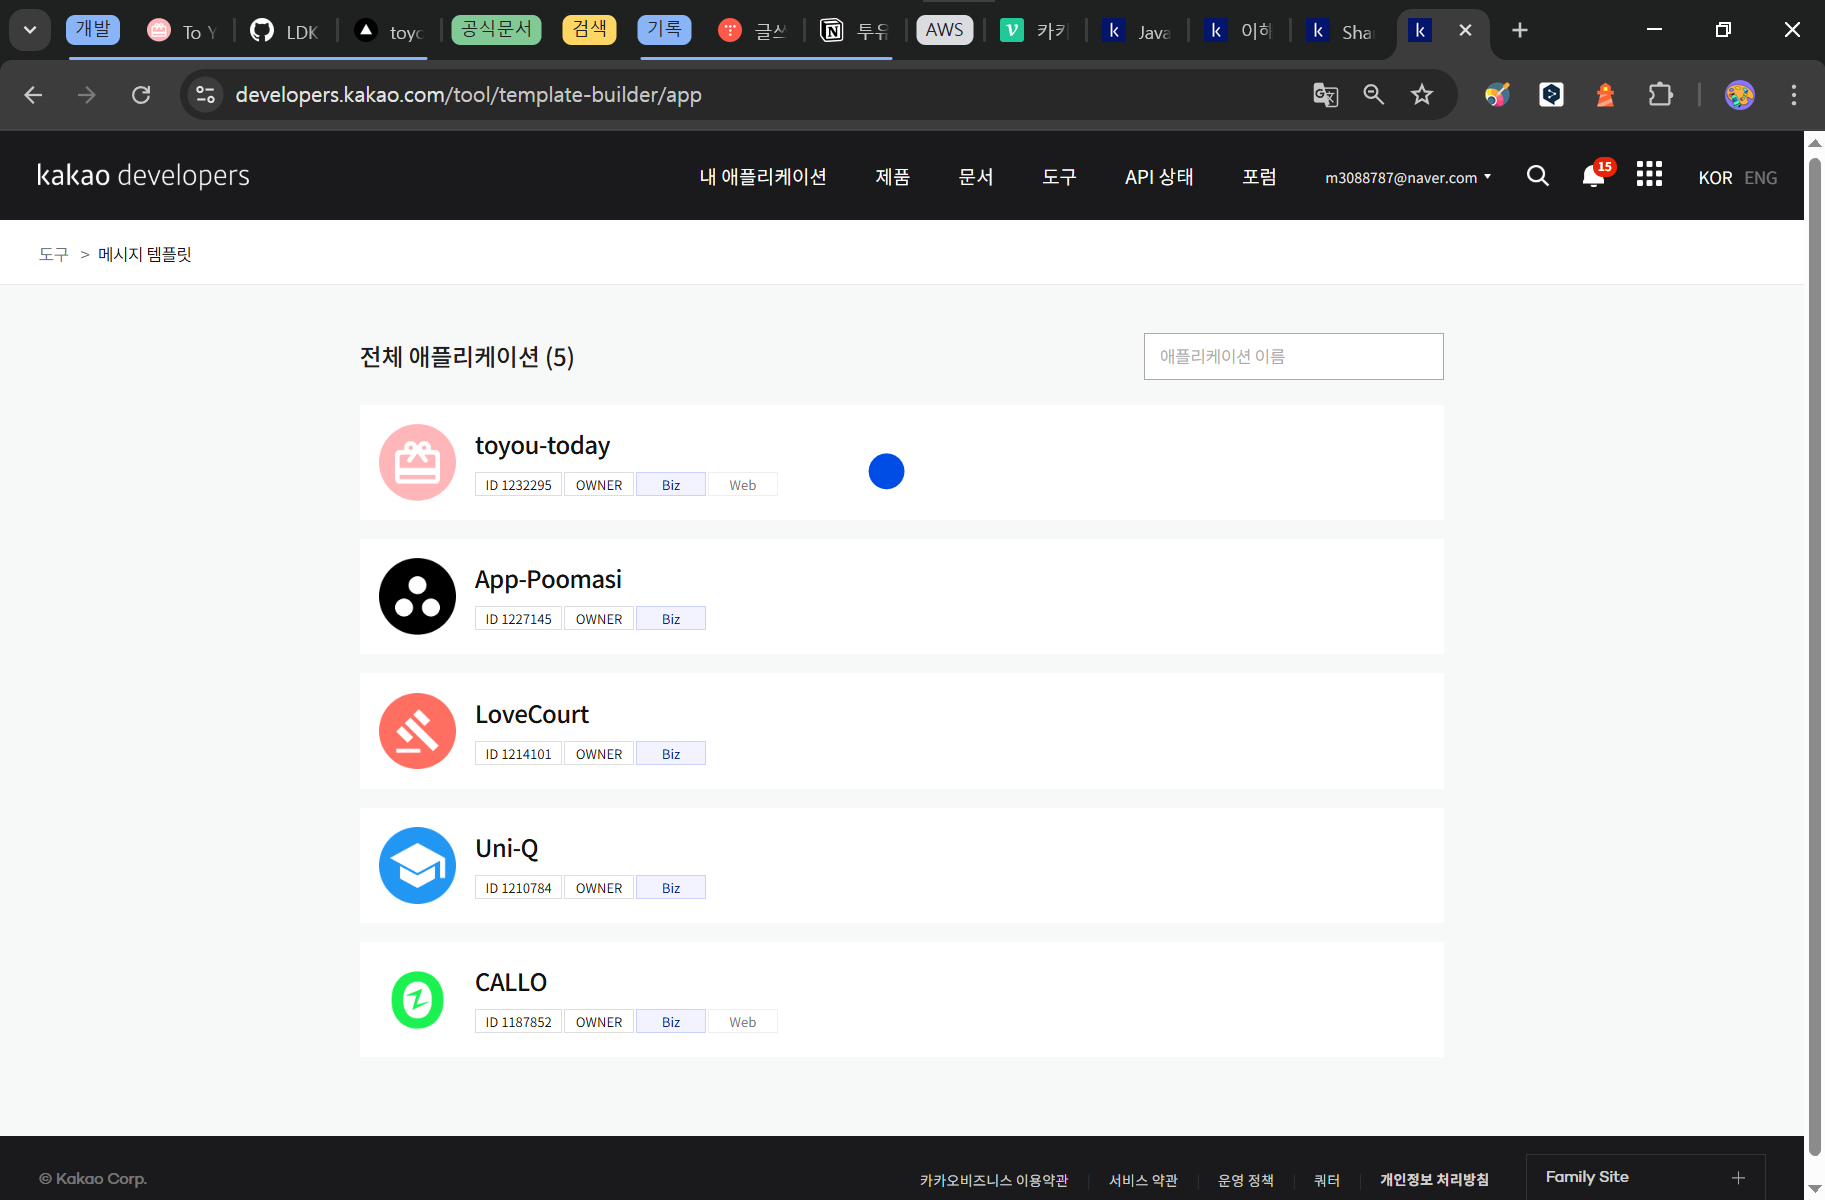Switch to the Java Kakao tab
The image size is (1825, 1200).
tap(1138, 31)
